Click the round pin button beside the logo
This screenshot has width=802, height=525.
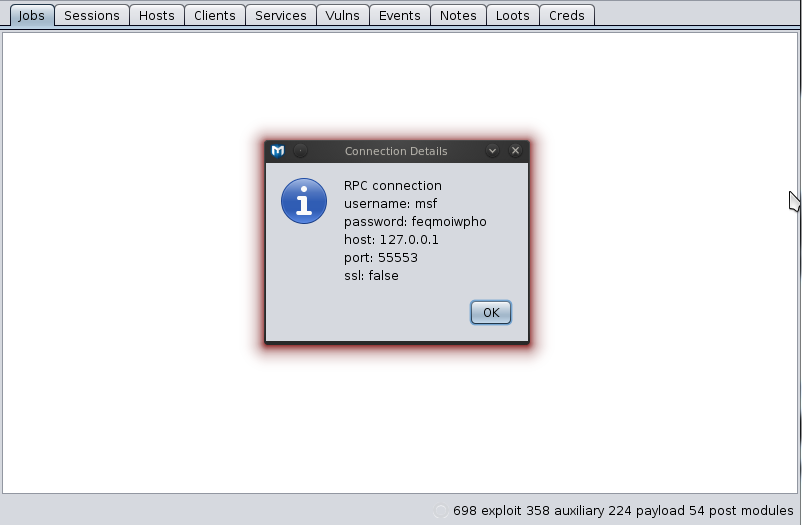(x=300, y=151)
